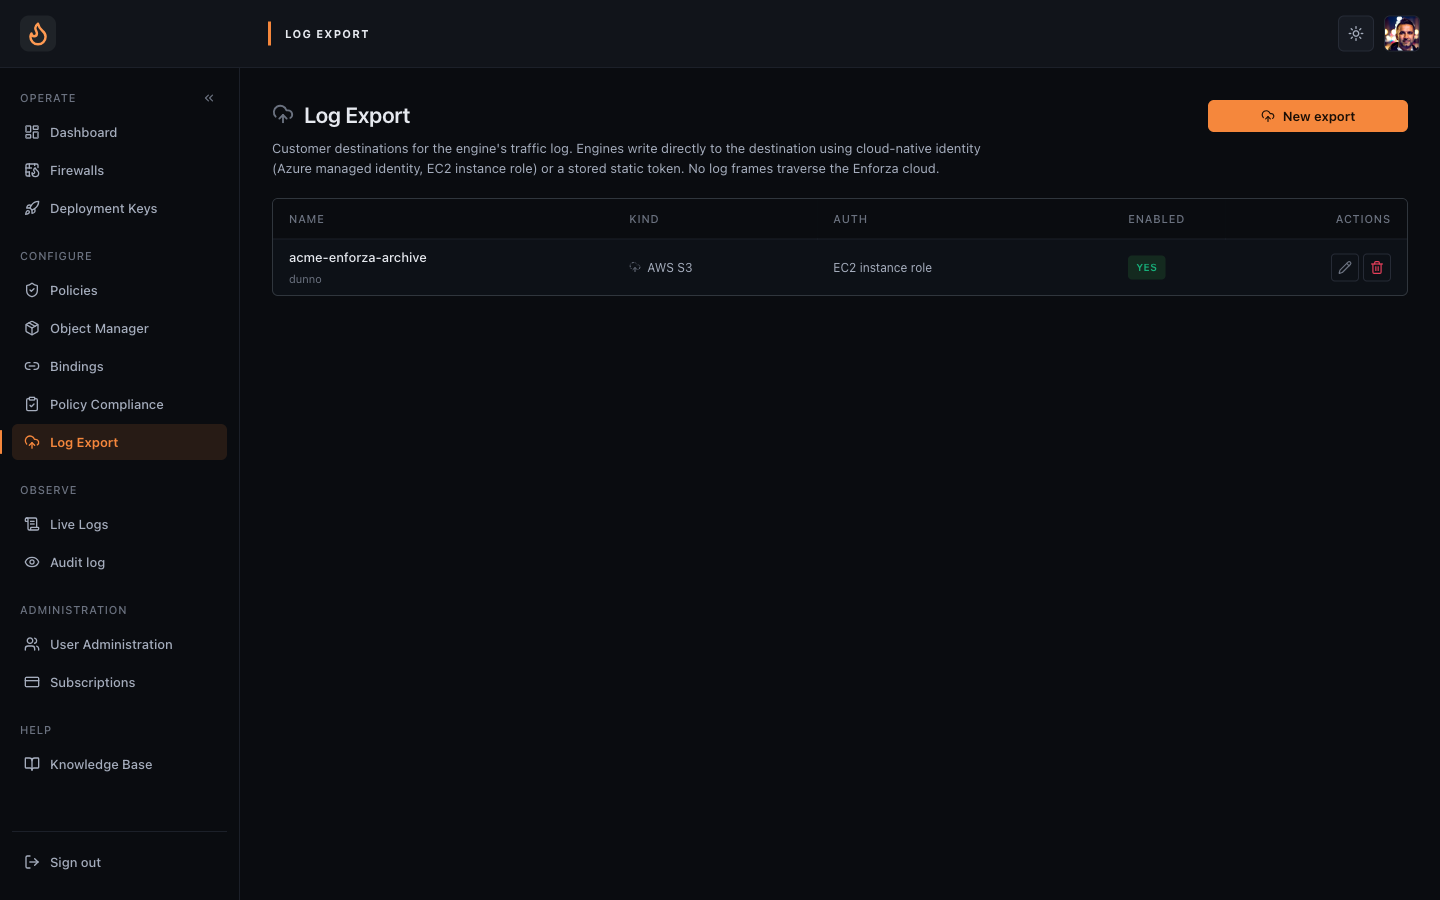Click the Bindings link icon
Viewport: 1440px width, 900px height.
32,366
